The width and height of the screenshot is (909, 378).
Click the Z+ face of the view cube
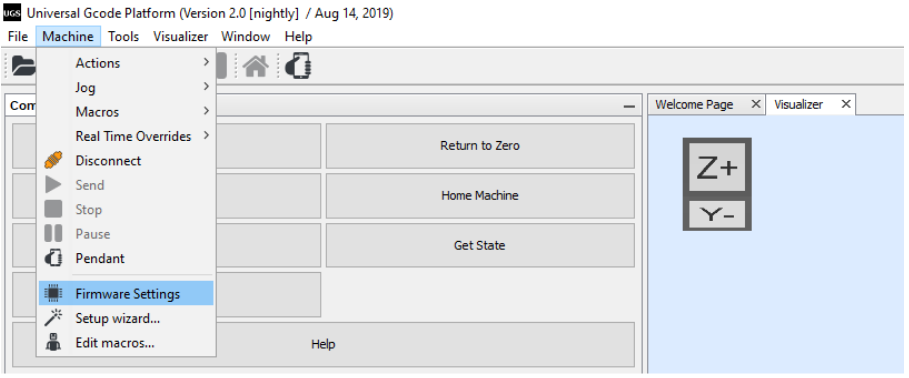point(717,169)
